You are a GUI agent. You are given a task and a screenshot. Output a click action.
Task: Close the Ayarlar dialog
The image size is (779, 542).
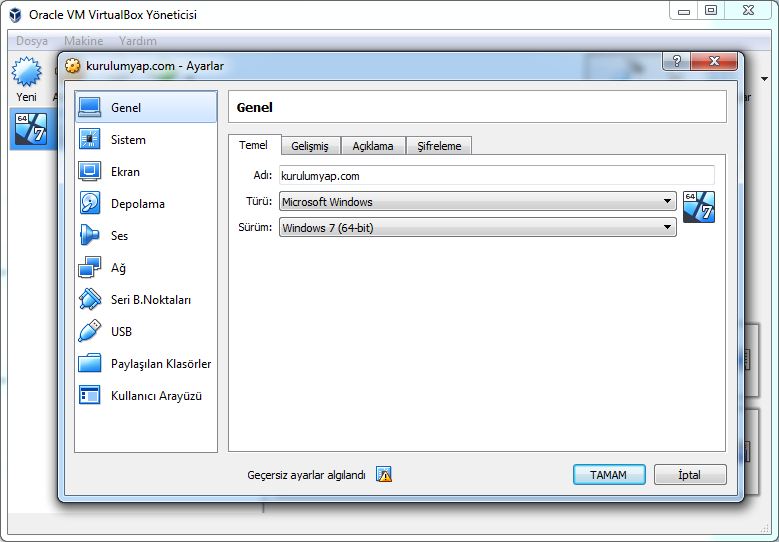click(x=714, y=61)
